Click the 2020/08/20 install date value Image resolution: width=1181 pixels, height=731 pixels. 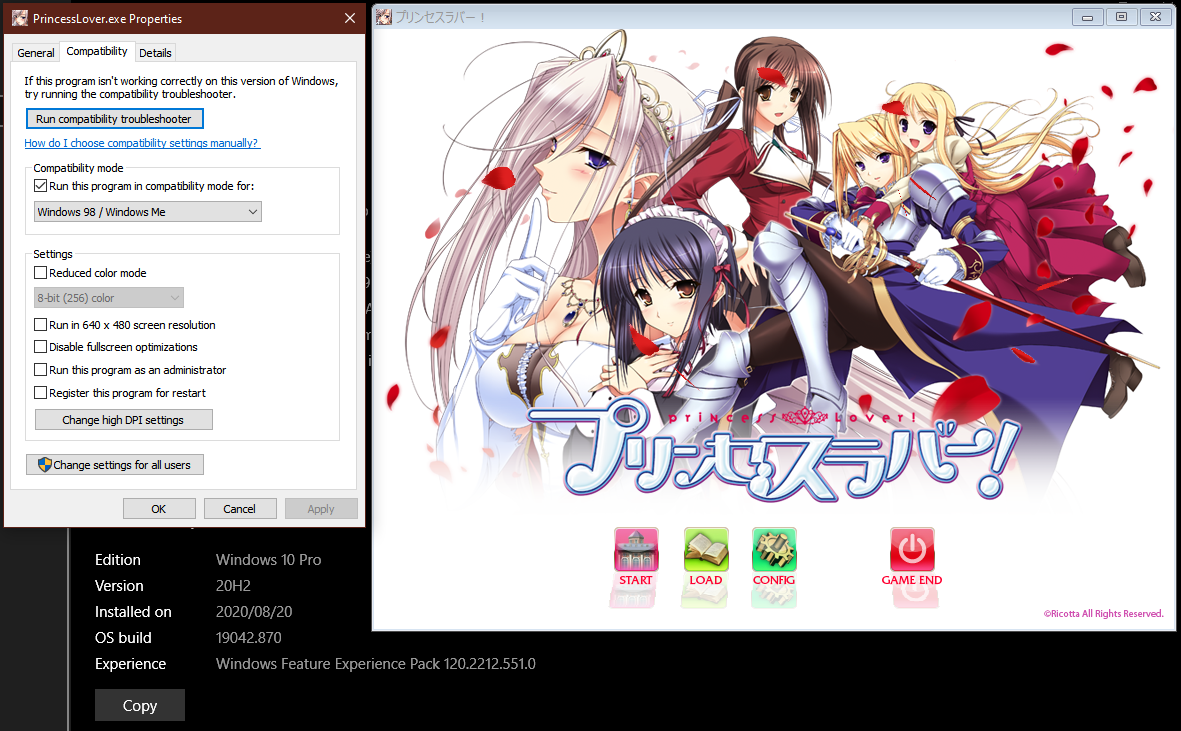[254, 611]
